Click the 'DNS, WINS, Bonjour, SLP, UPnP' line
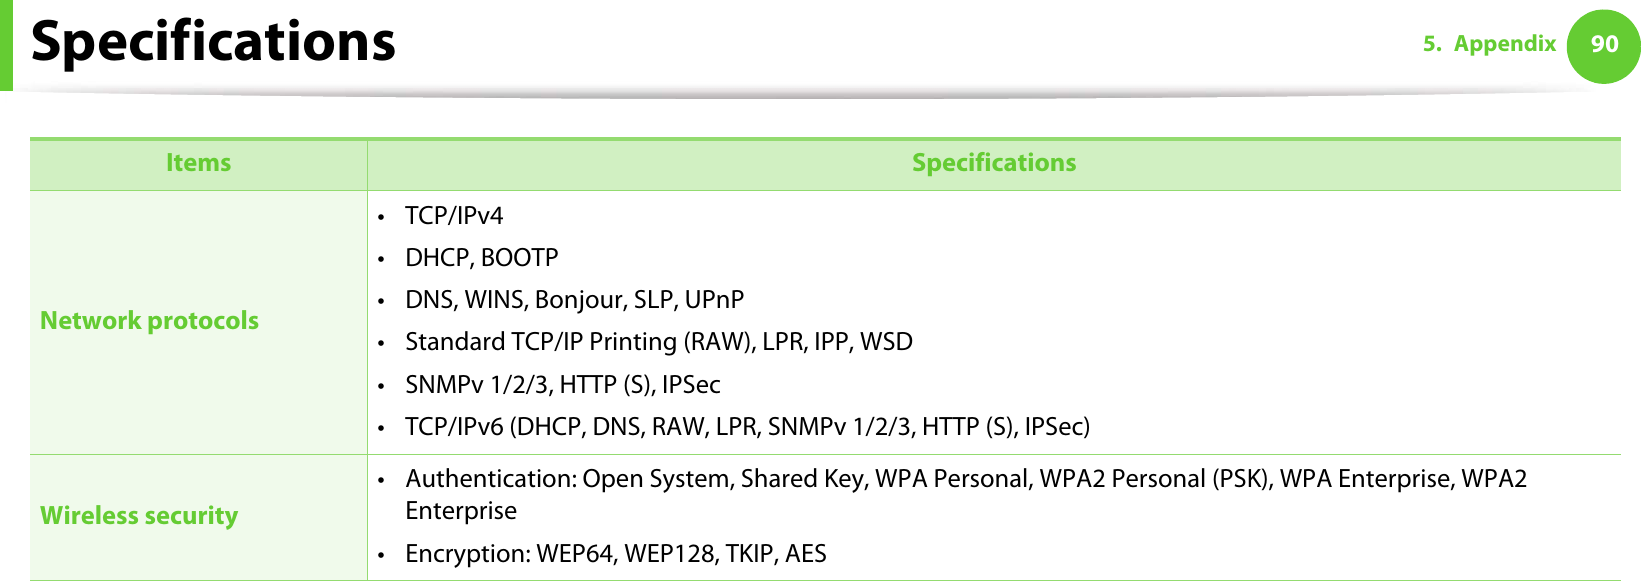This screenshot has height=581, width=1641. click(574, 300)
